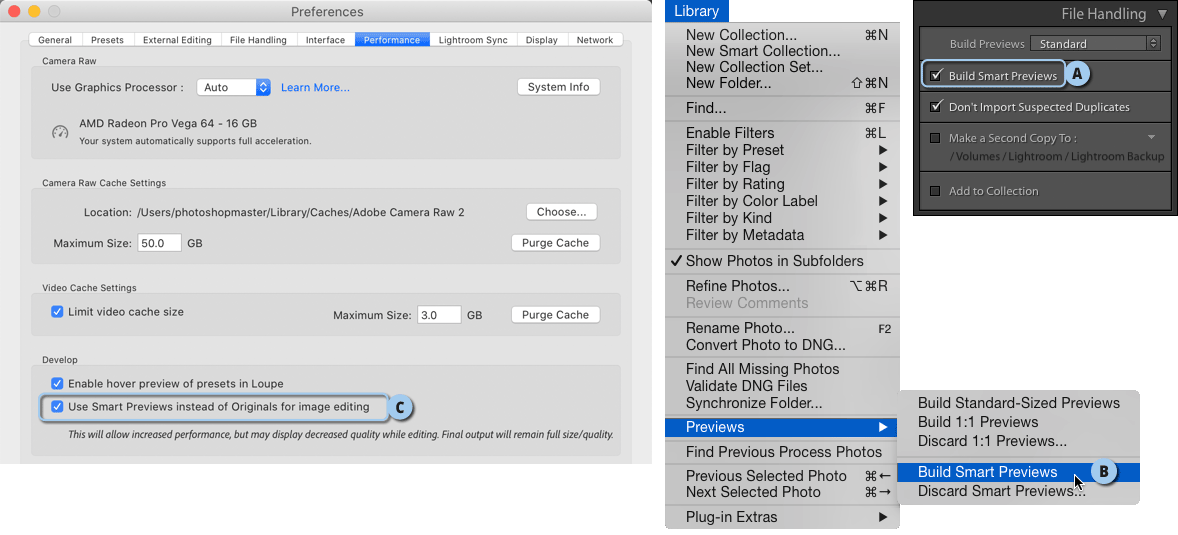The height and width of the screenshot is (535, 1178).
Task: Expand the Filter by Rating submenu
Action: (x=782, y=184)
